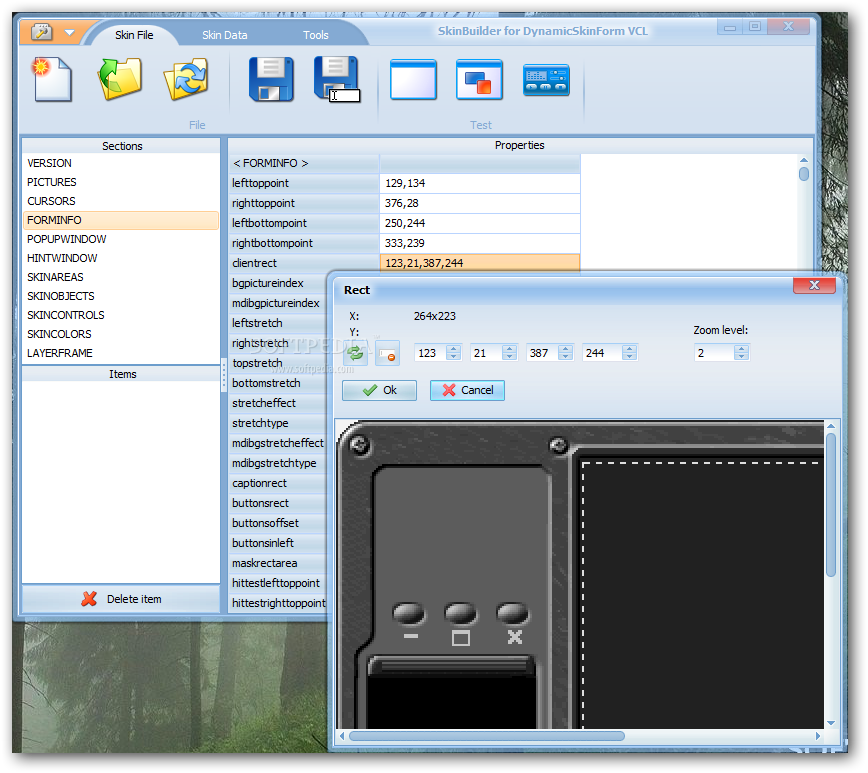Click the Reload skin folder icon
Image resolution: width=868 pixels, height=773 pixels.
[x=187, y=79]
